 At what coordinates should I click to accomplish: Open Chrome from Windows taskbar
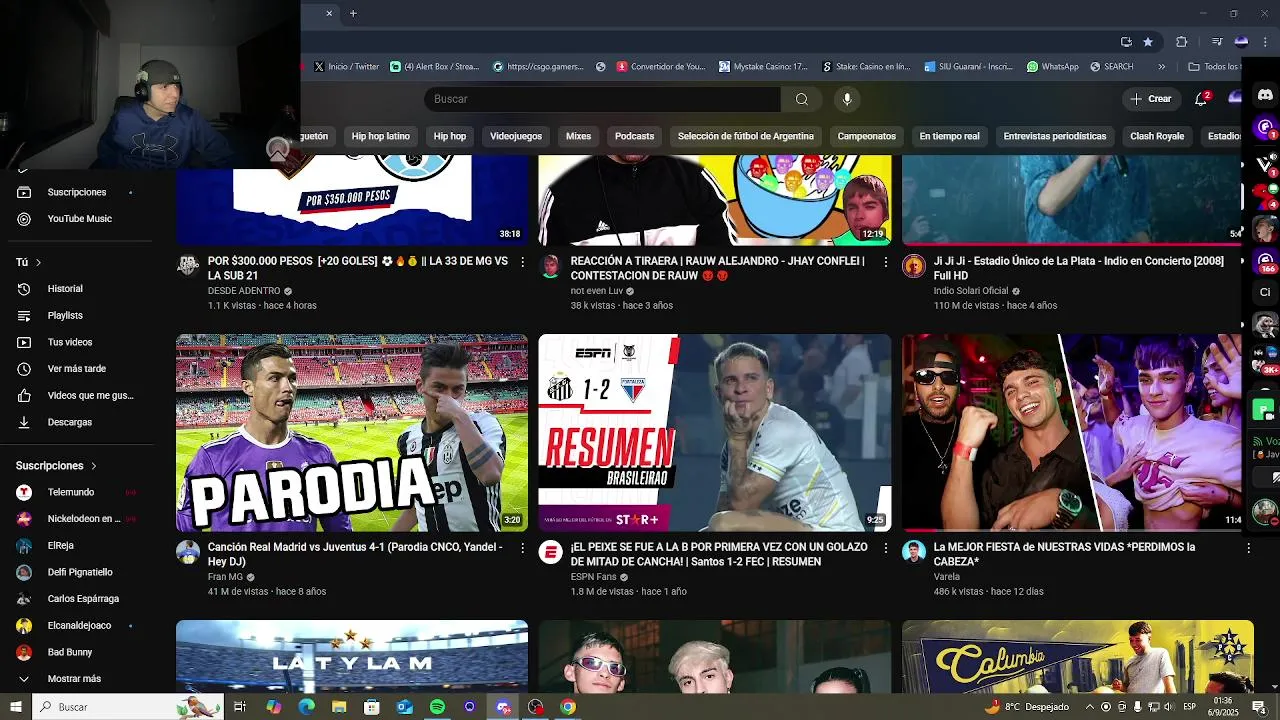point(568,707)
